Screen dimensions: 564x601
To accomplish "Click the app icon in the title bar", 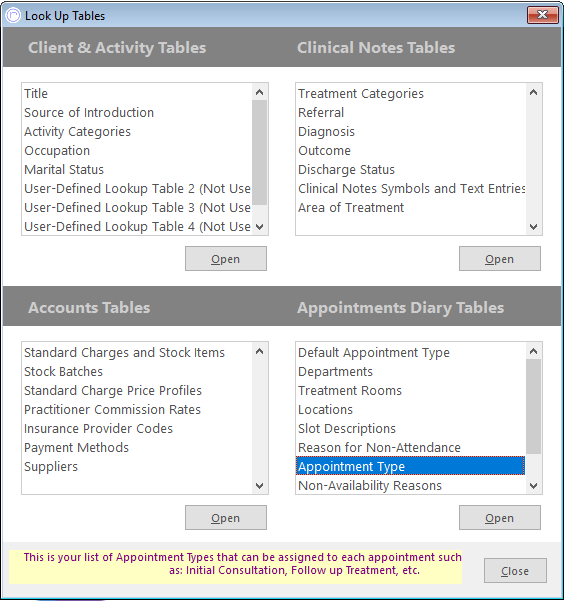I will tap(13, 16).
